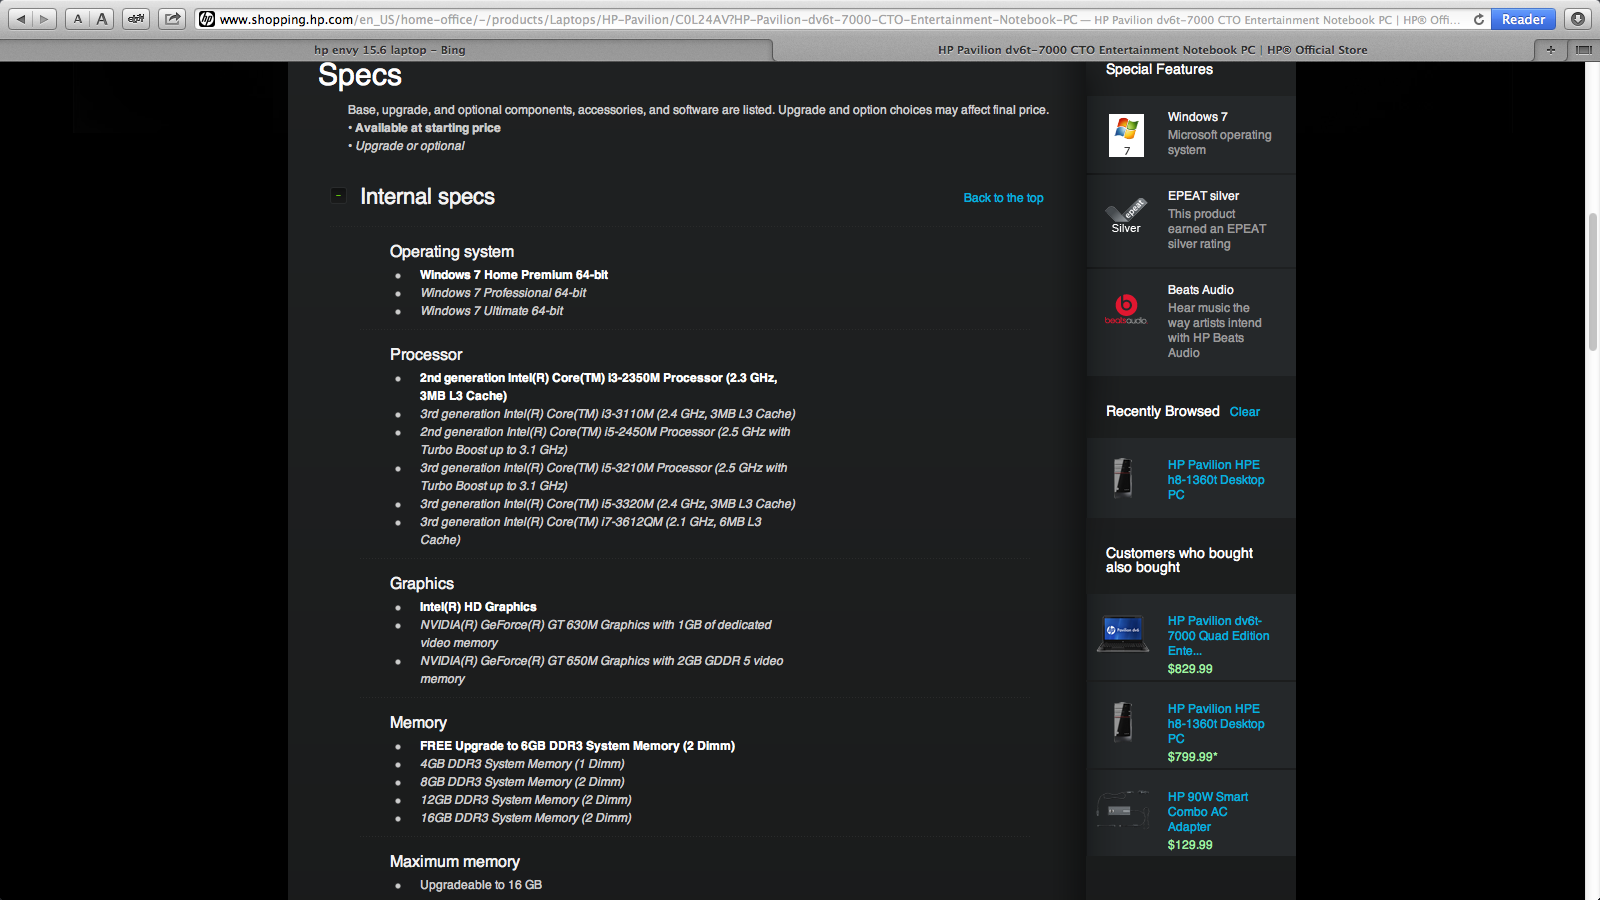Click the Beats Audio logo icon
1600x900 pixels.
pos(1126,309)
